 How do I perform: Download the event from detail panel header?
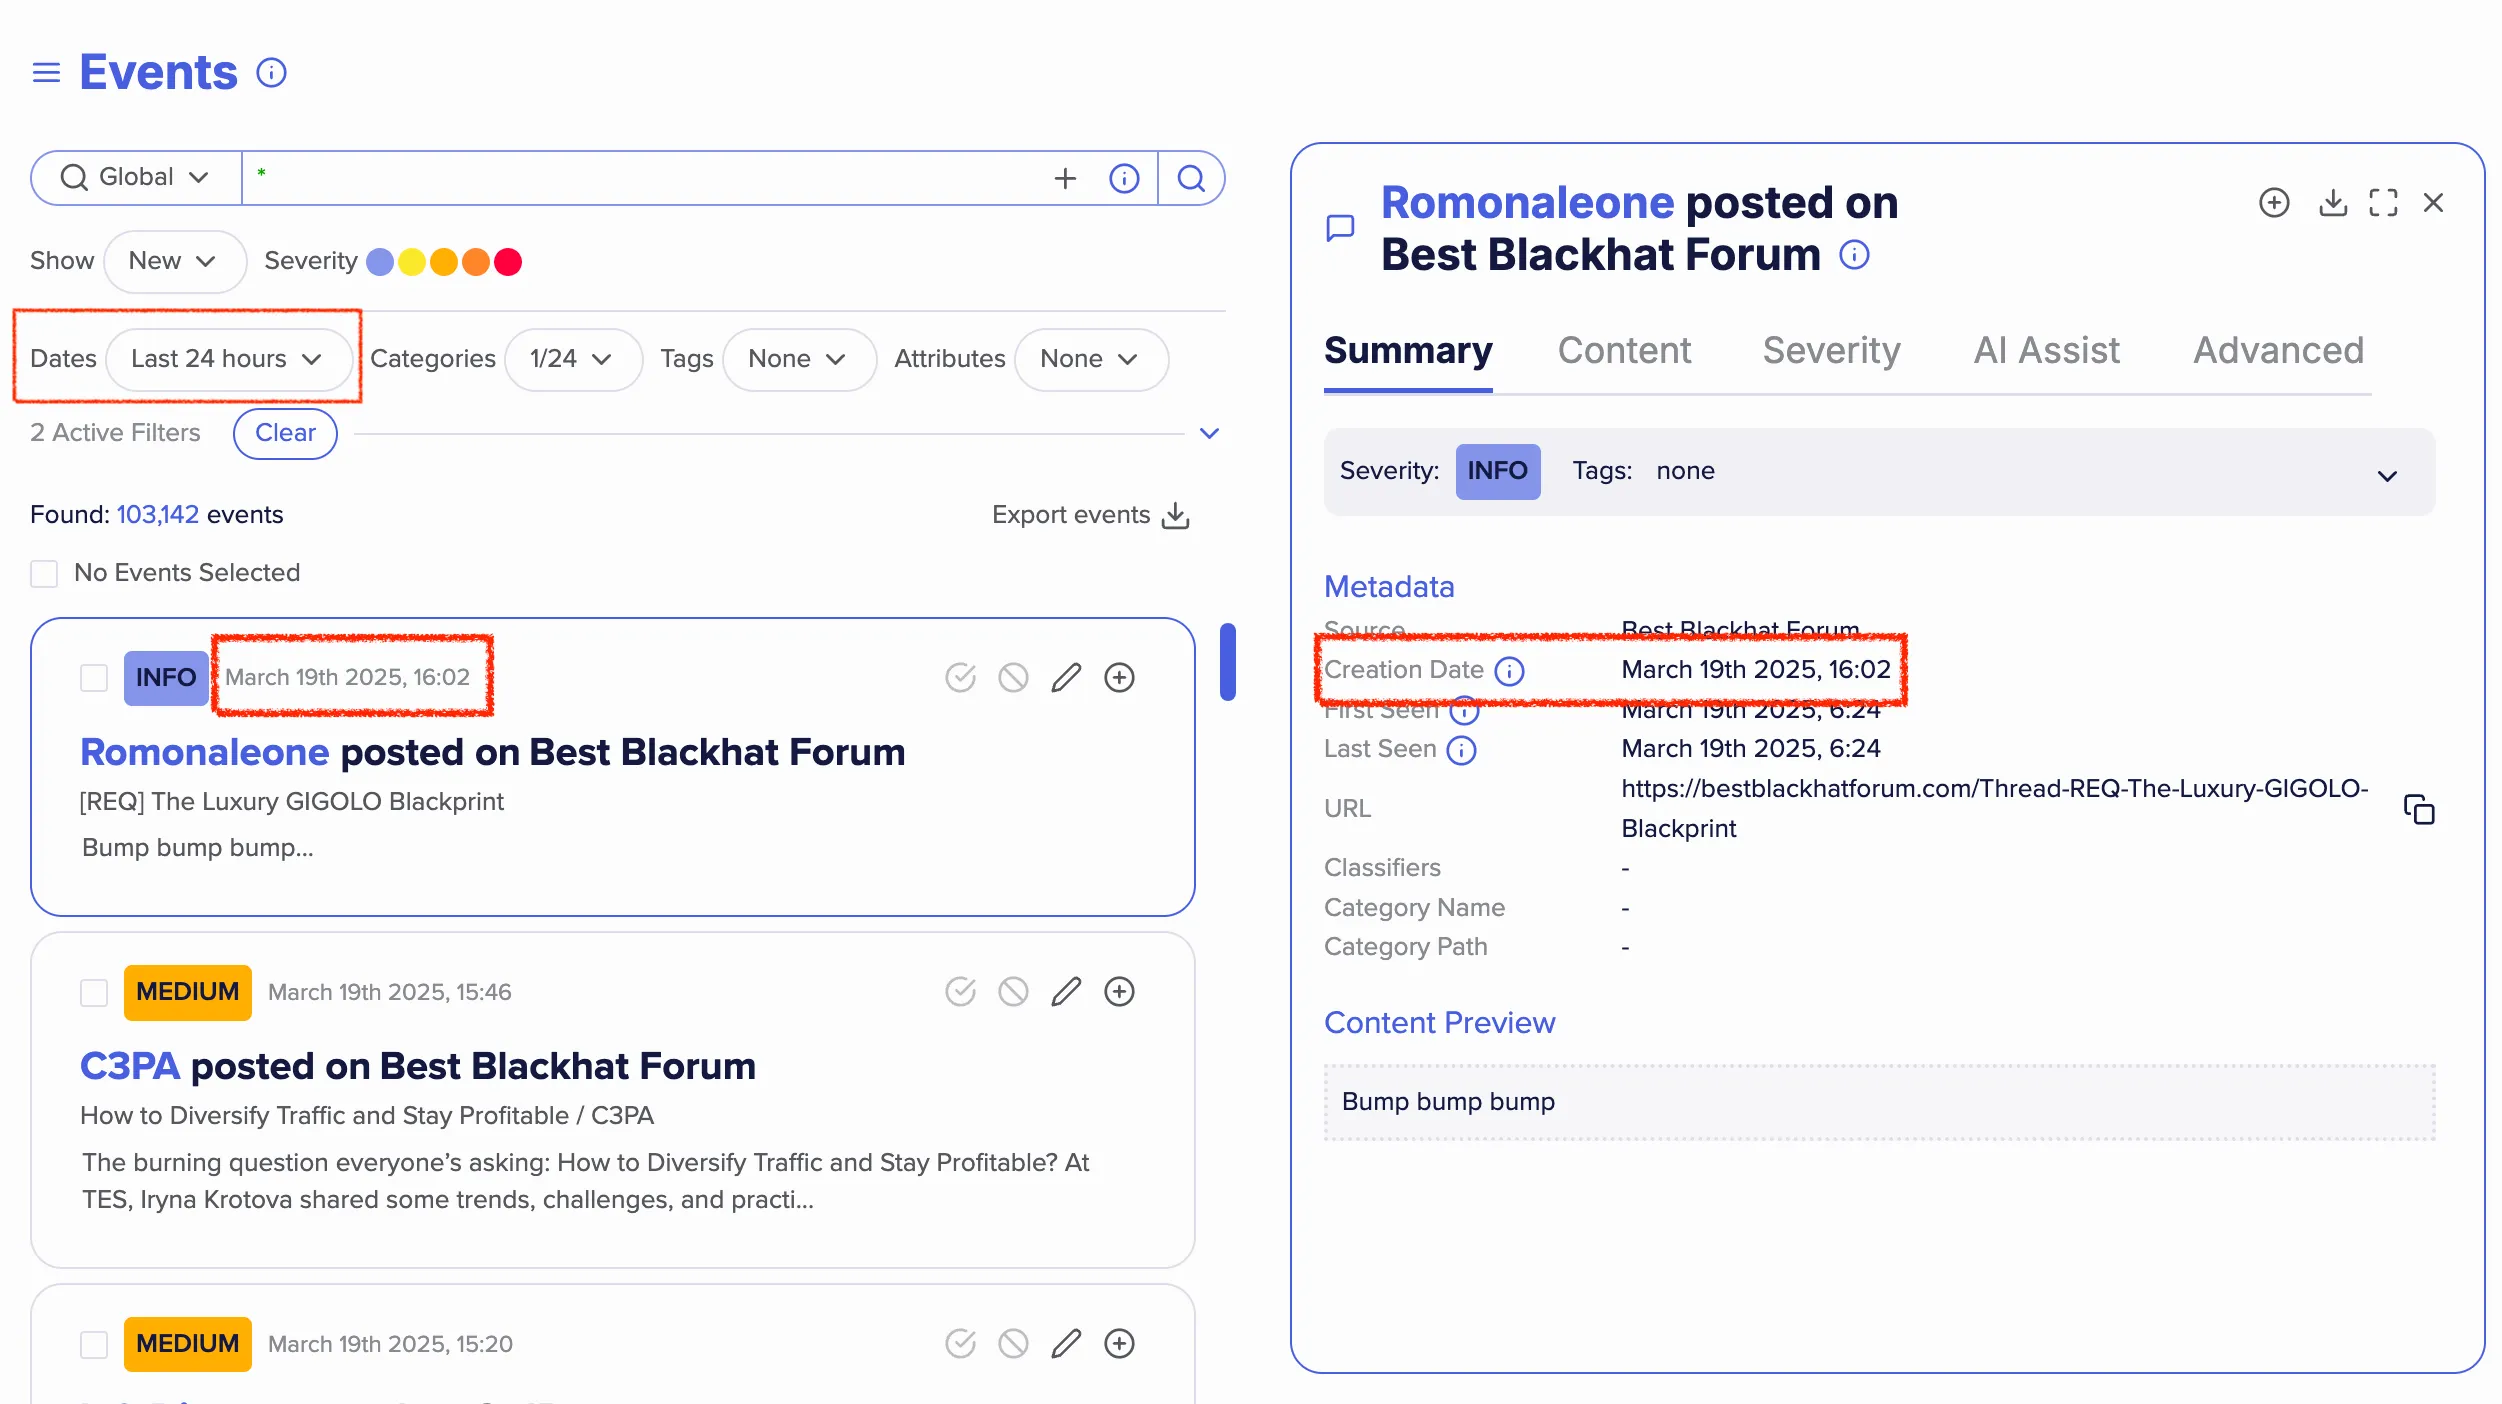pos(2332,203)
